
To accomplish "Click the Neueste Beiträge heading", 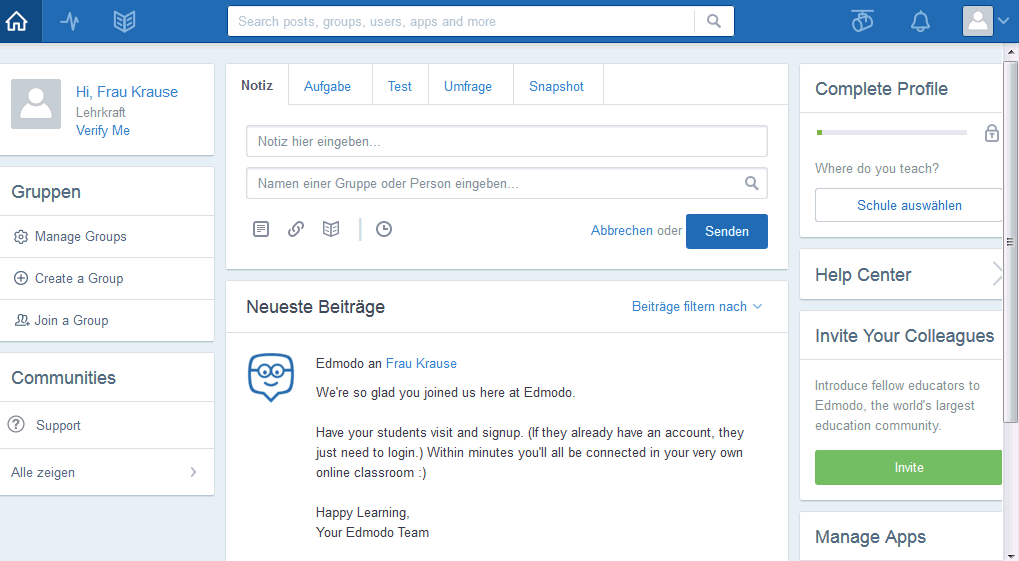I will tap(315, 307).
